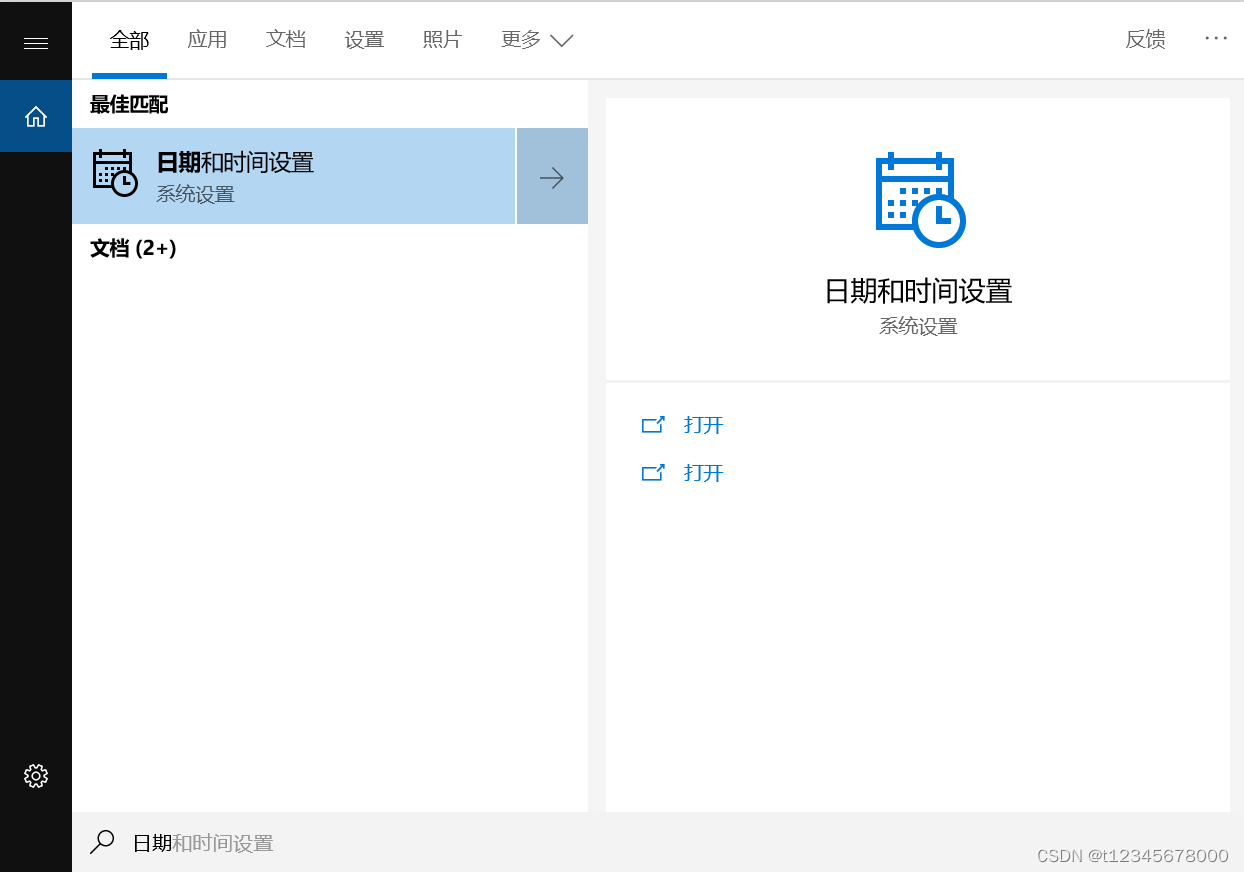Click inside the search input field
Viewport: 1244px width, 872px height.
point(300,842)
